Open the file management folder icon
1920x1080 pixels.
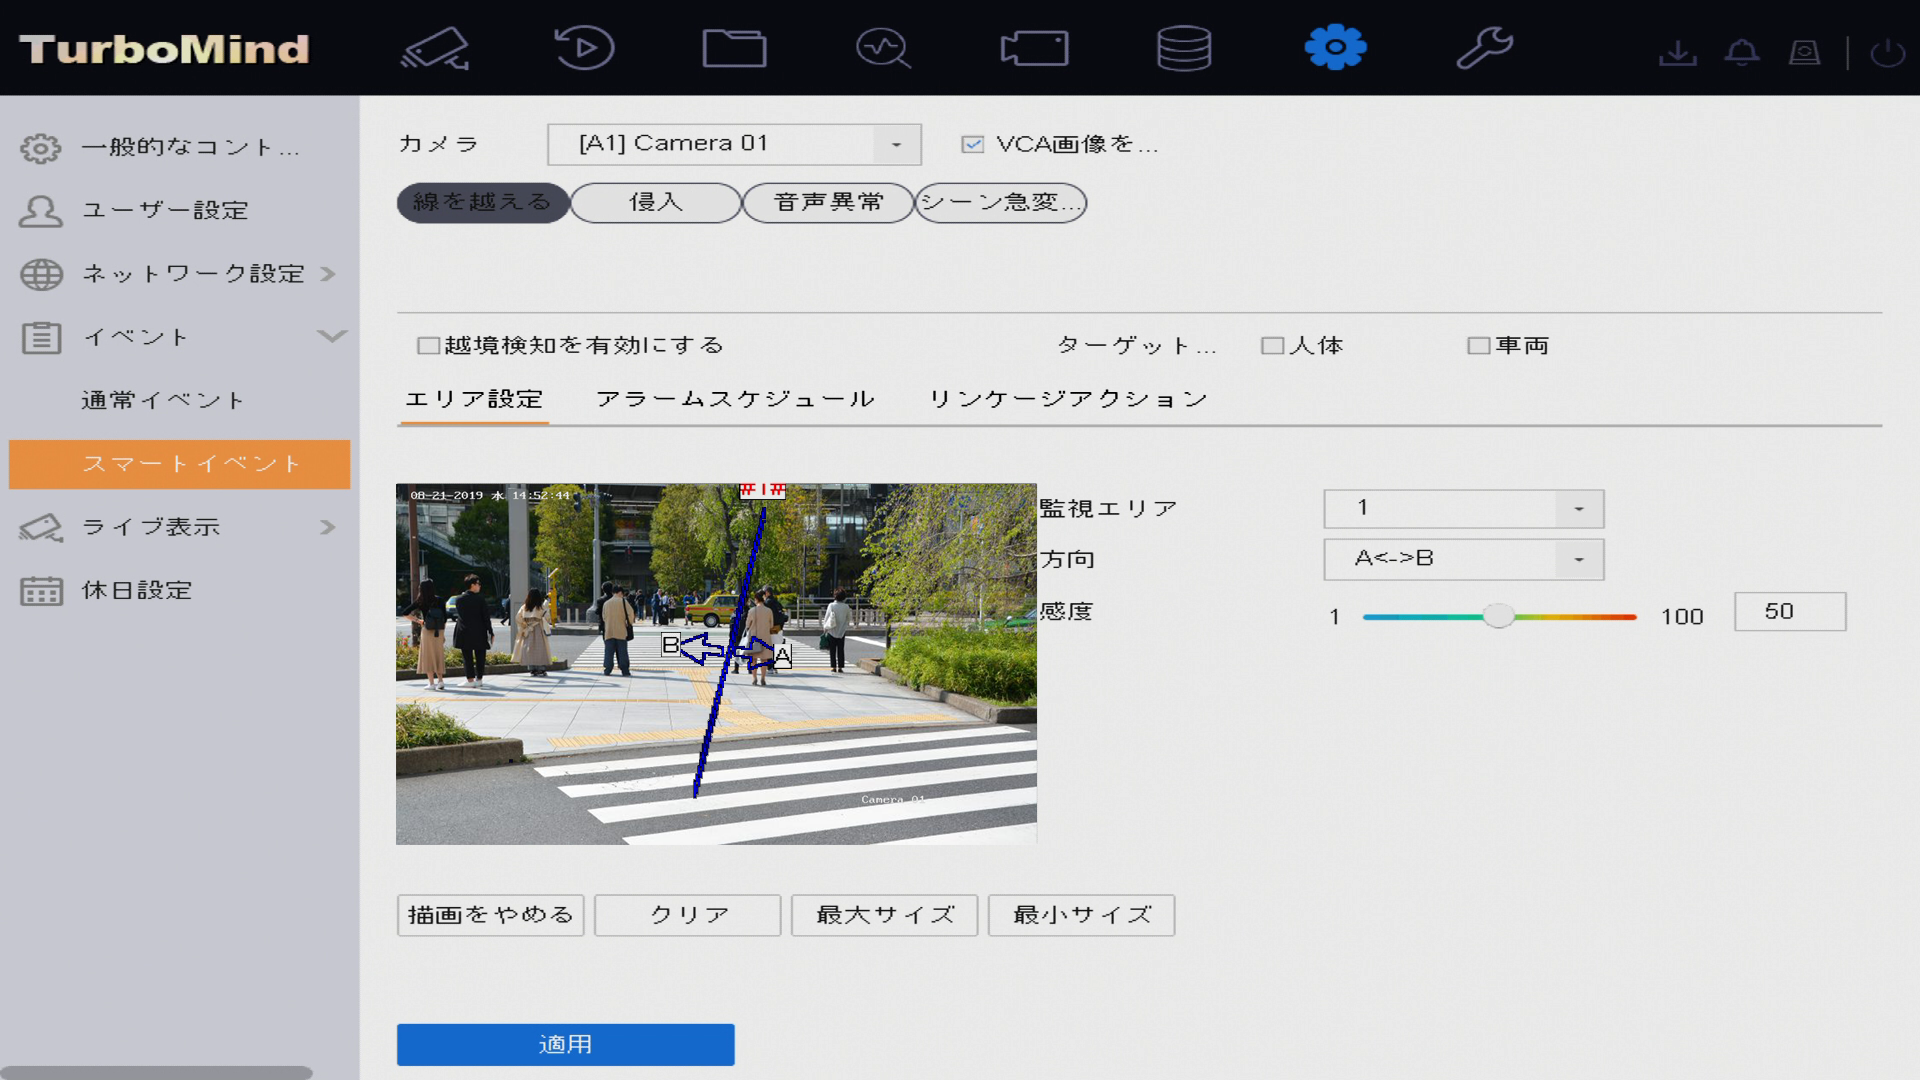pos(734,48)
